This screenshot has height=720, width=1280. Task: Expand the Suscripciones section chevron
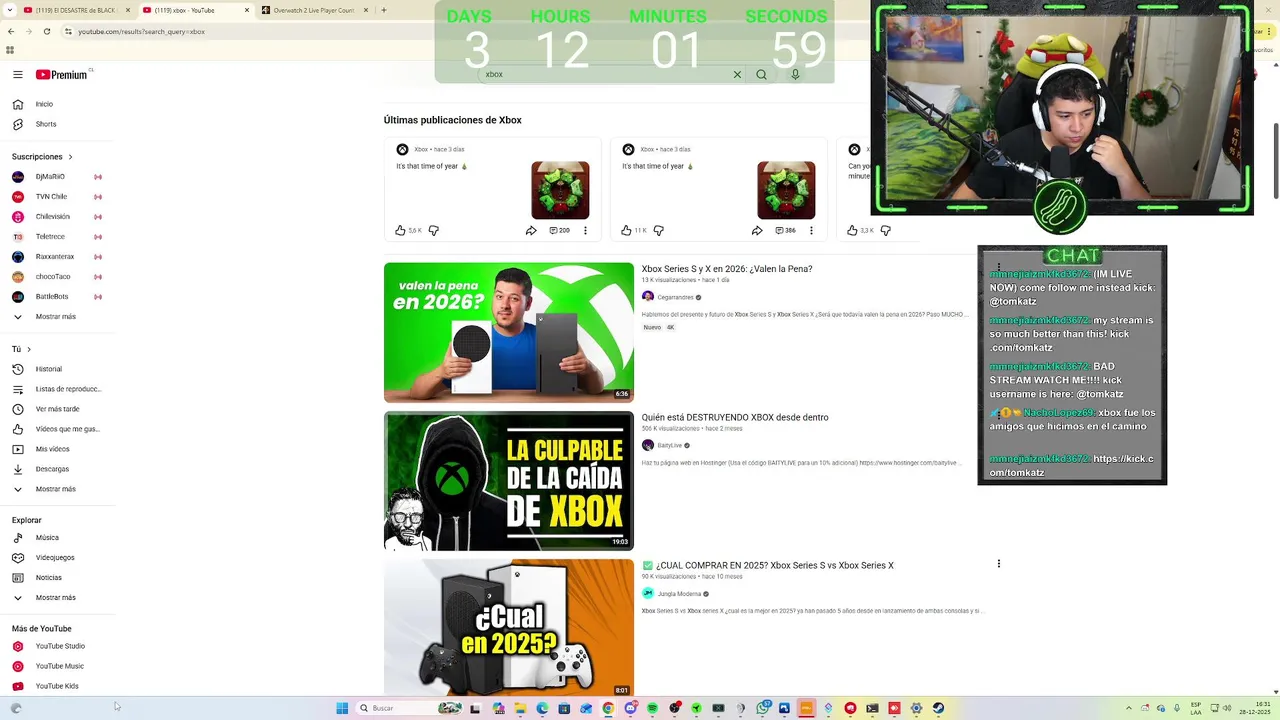70,157
